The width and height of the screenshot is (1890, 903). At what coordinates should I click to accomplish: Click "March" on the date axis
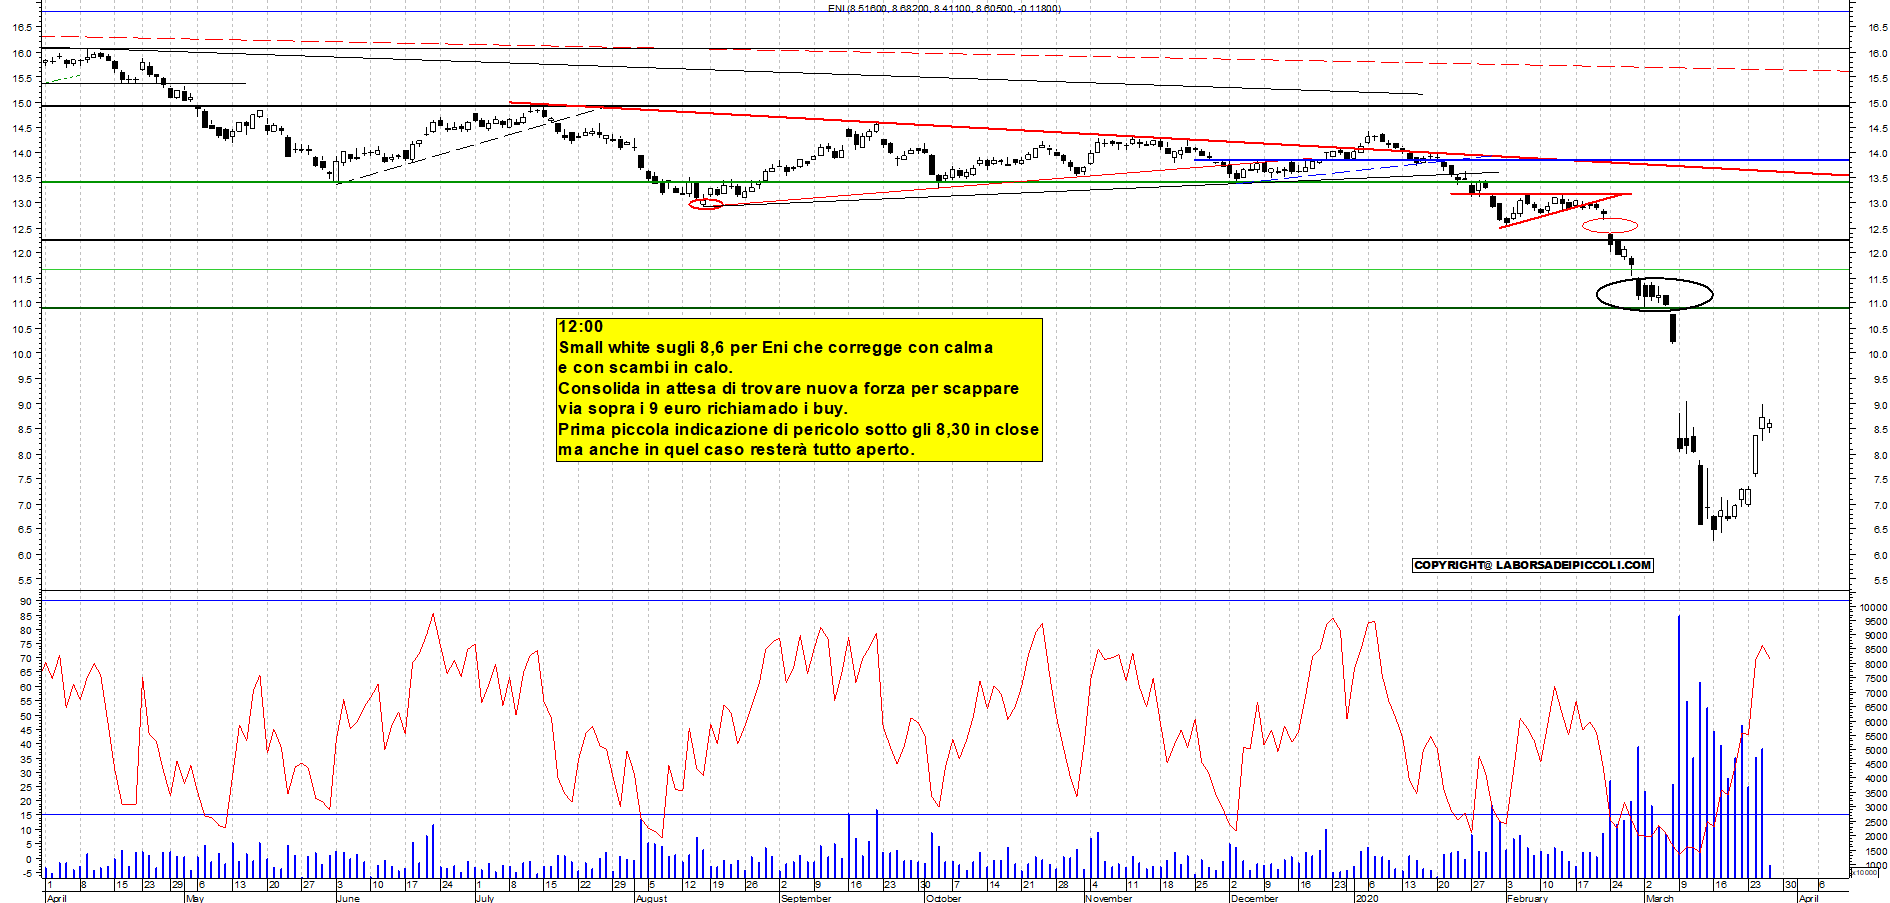click(1659, 898)
